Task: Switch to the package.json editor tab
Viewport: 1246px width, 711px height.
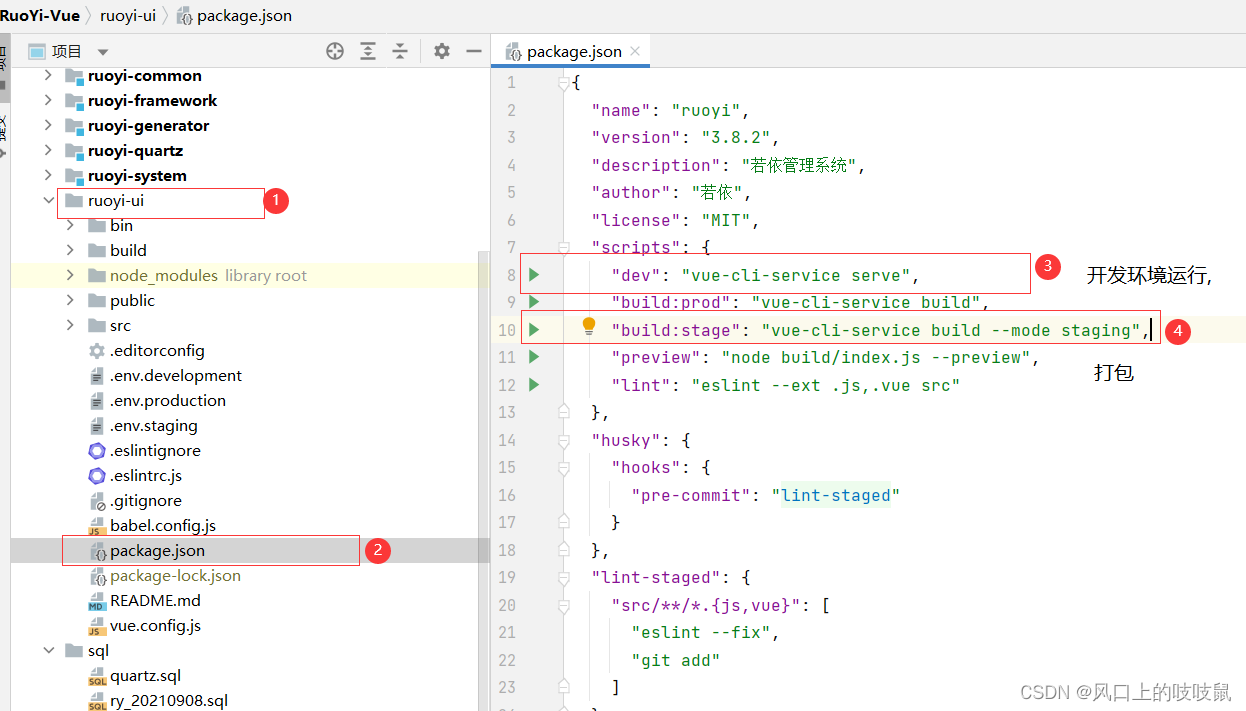Action: click(570, 51)
